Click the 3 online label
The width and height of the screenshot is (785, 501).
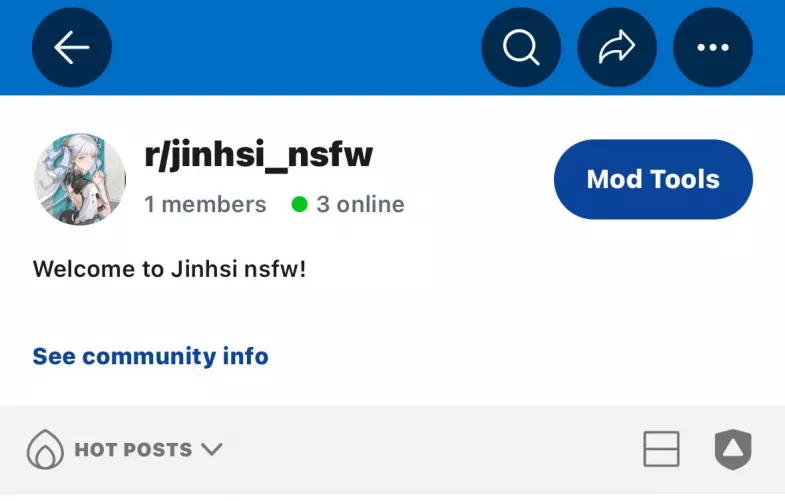(x=360, y=204)
